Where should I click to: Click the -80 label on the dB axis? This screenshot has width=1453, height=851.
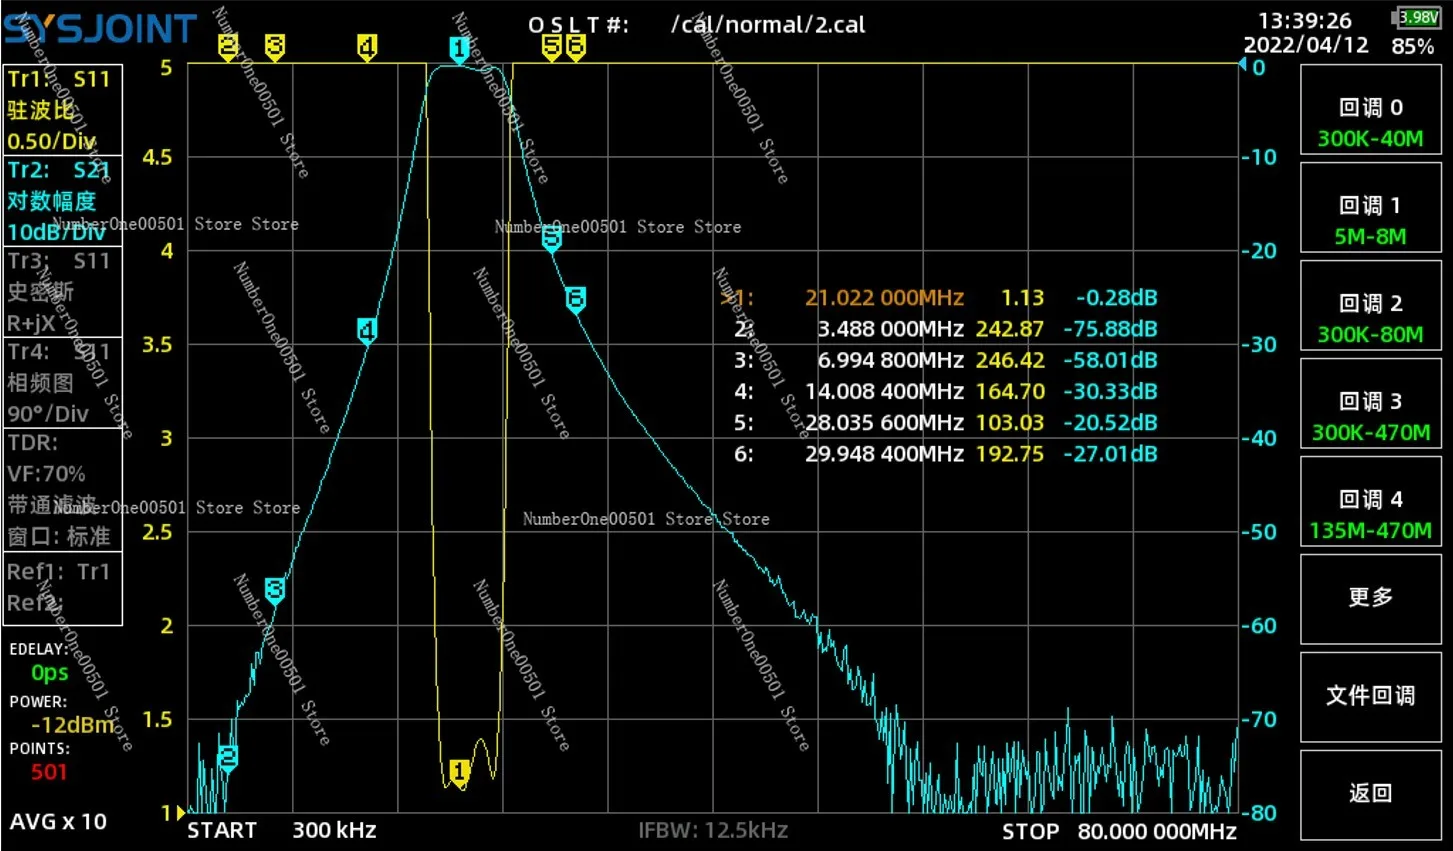[1259, 813]
